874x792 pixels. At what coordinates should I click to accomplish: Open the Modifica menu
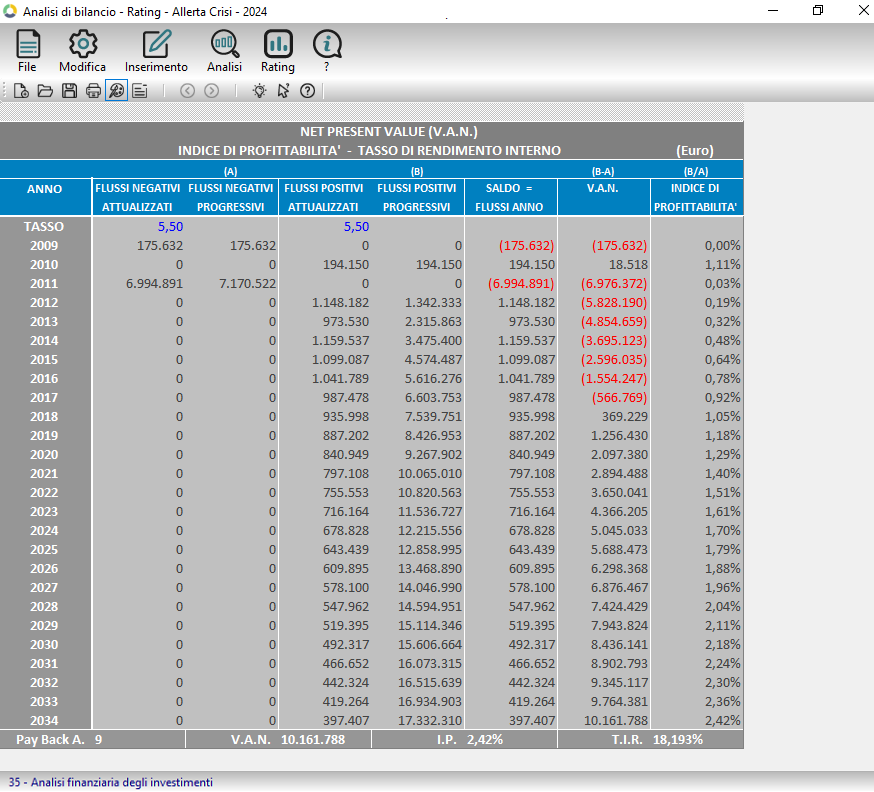pyautogui.click(x=82, y=51)
